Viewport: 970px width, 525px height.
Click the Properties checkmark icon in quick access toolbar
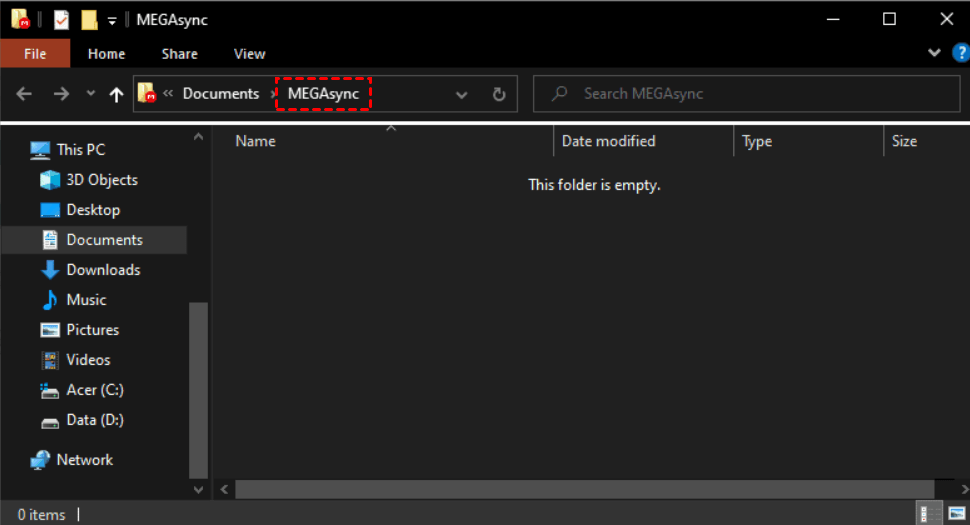click(61, 20)
